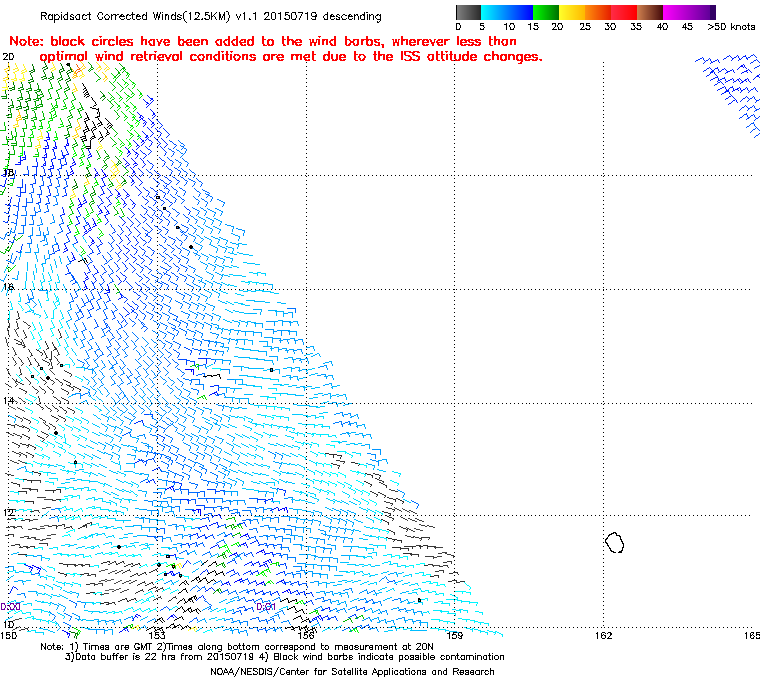Click the gray 0-5 knots legend swatch
The width and height of the screenshot is (760, 688).
[468, 12]
